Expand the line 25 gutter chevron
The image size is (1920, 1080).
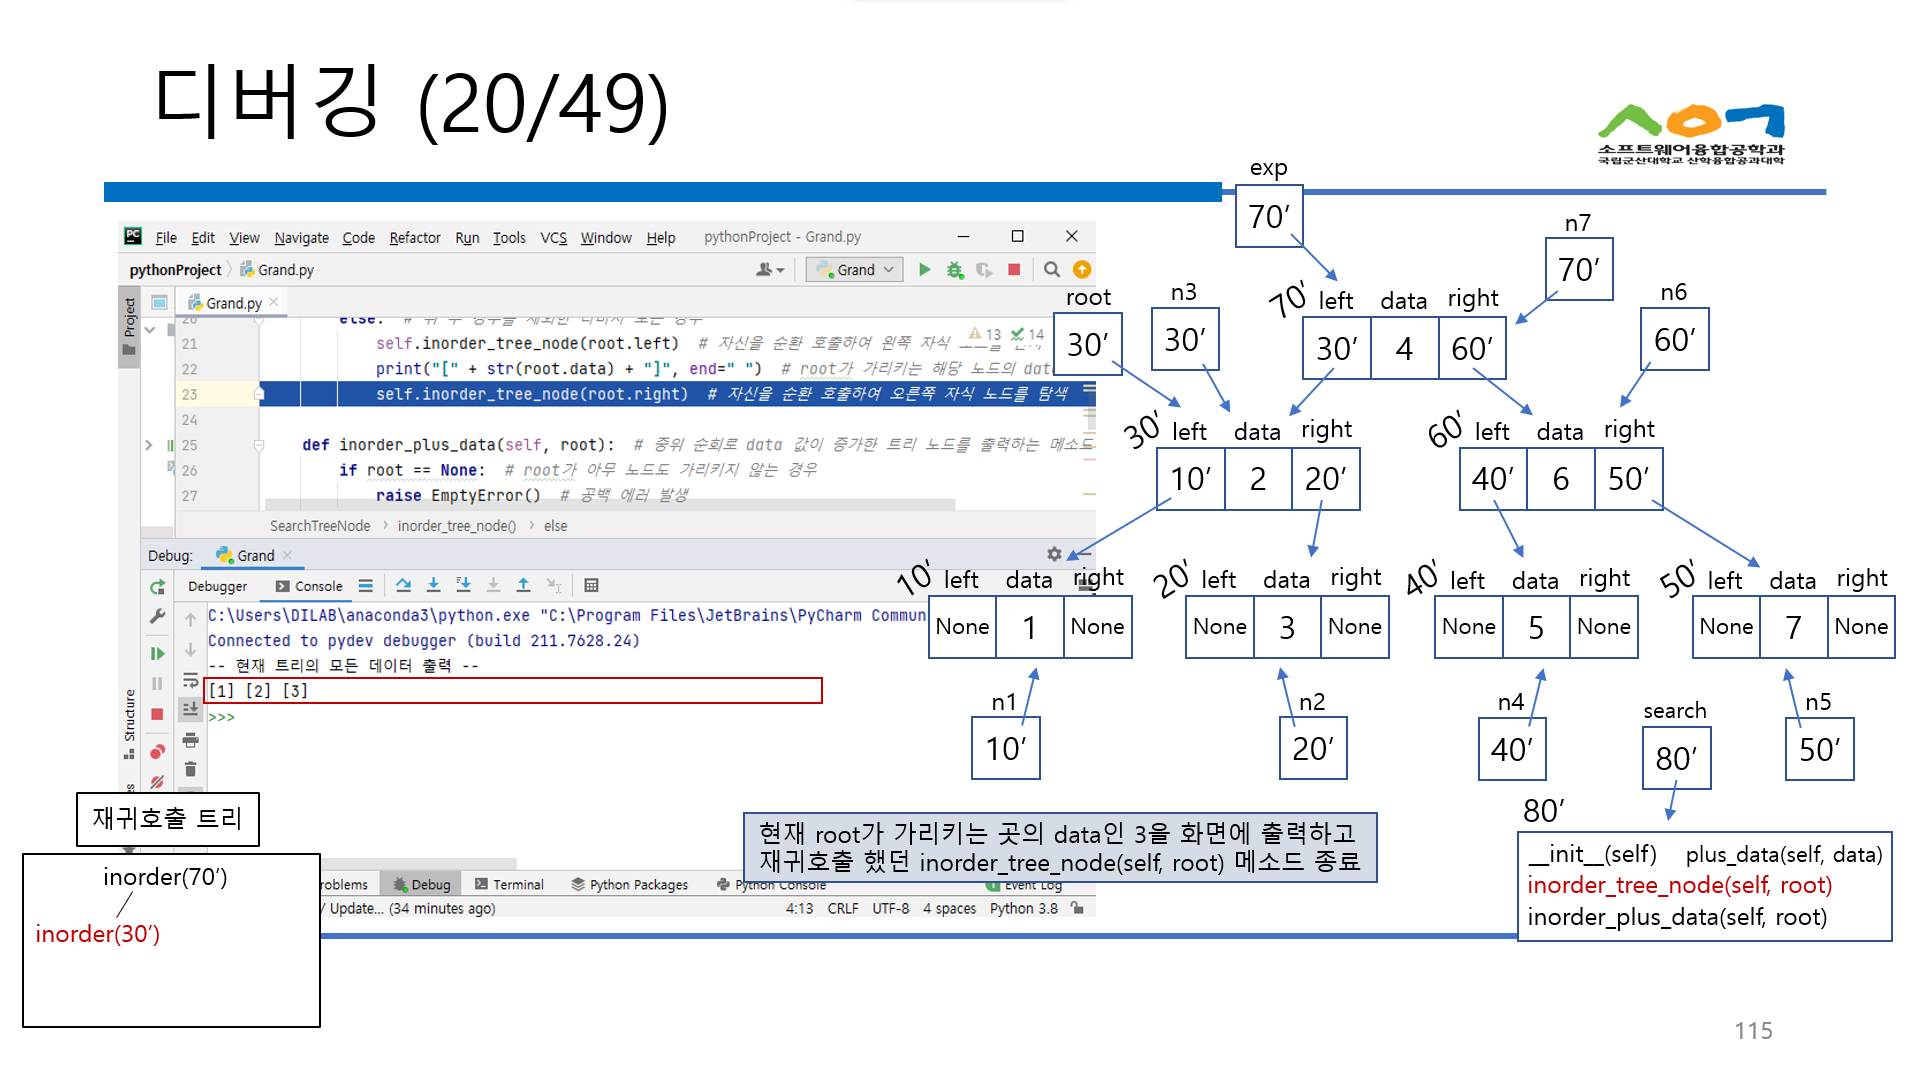coord(149,445)
